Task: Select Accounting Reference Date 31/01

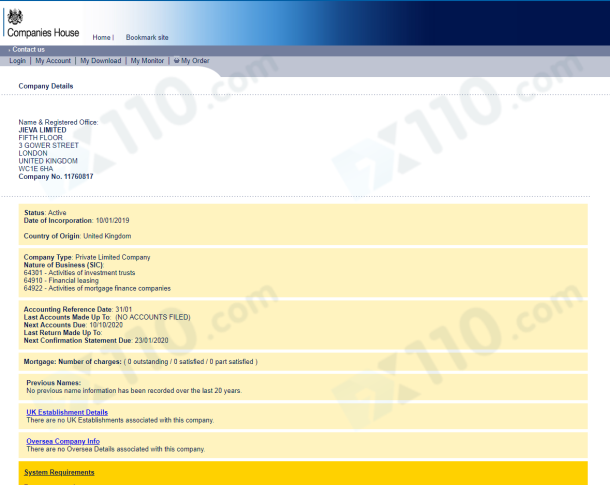Action: pyautogui.click(x=78, y=309)
